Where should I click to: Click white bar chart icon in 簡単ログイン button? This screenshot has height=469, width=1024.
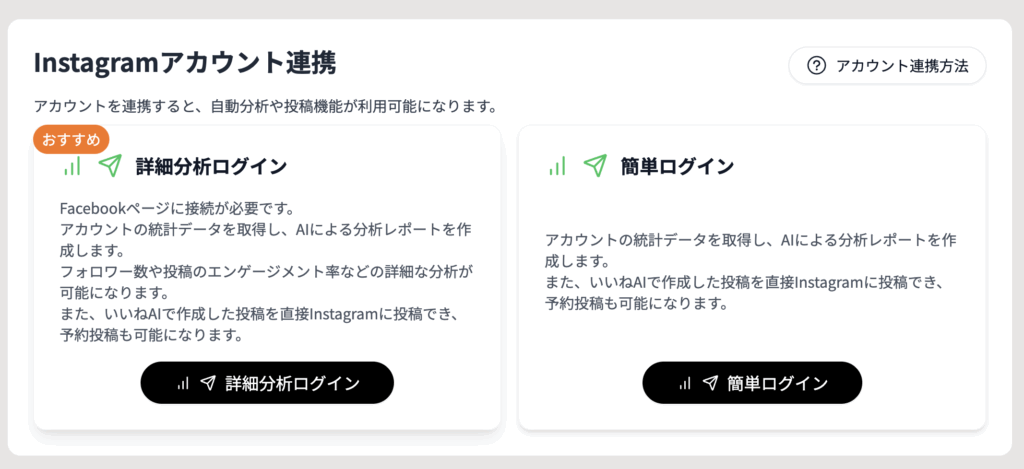tap(684, 383)
